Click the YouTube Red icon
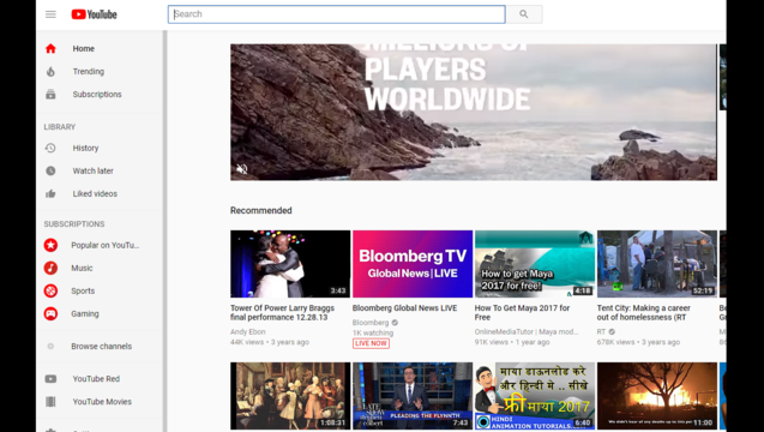 [51, 379]
